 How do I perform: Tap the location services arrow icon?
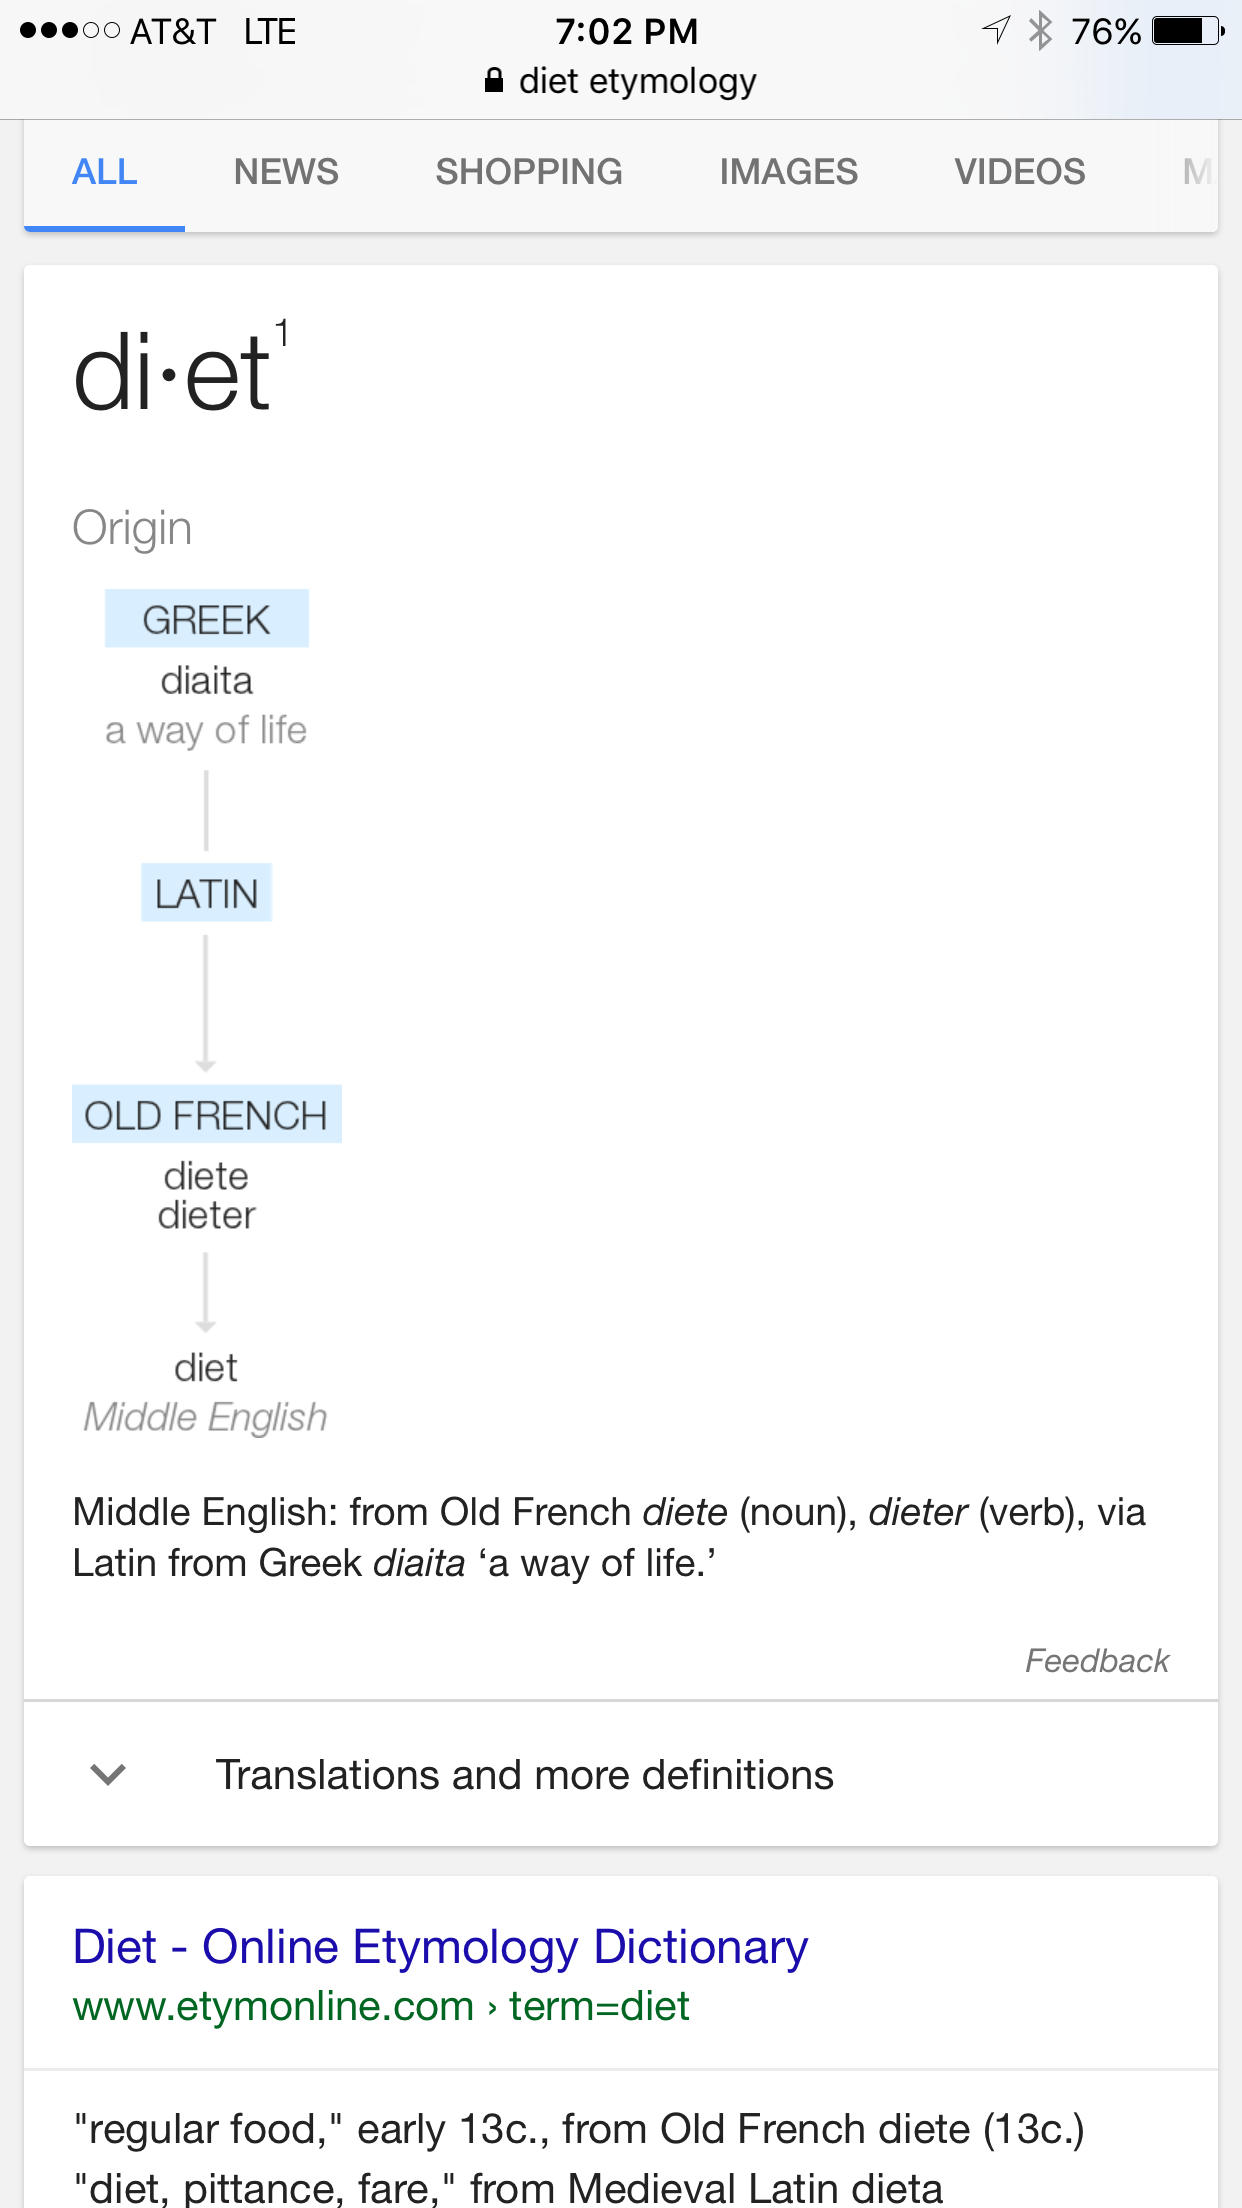tap(996, 30)
